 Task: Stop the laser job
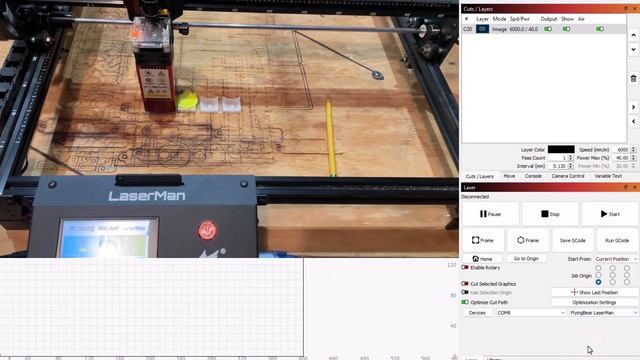pos(550,214)
